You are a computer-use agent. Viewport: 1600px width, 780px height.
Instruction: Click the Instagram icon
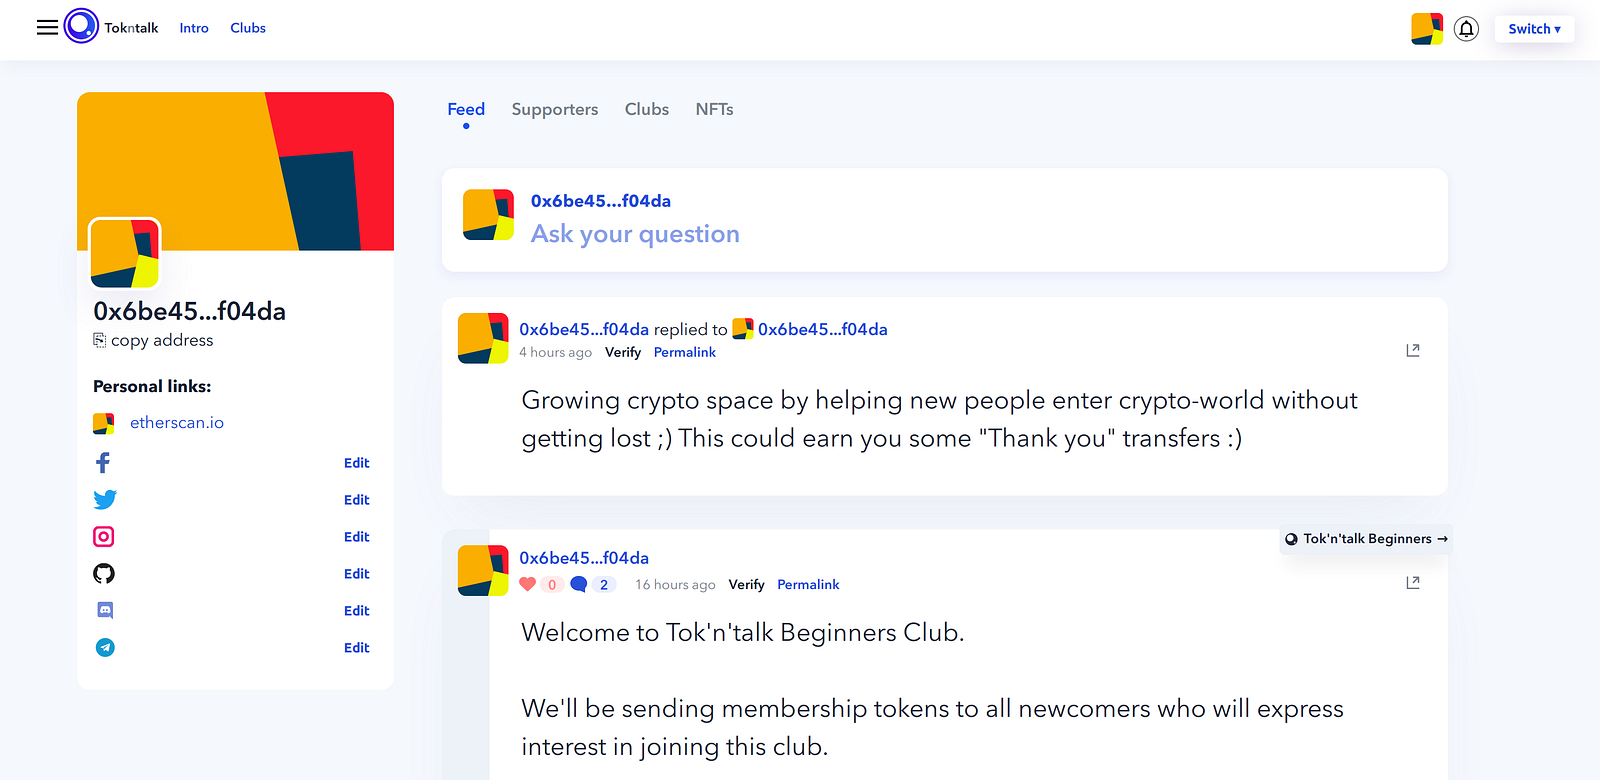(104, 537)
